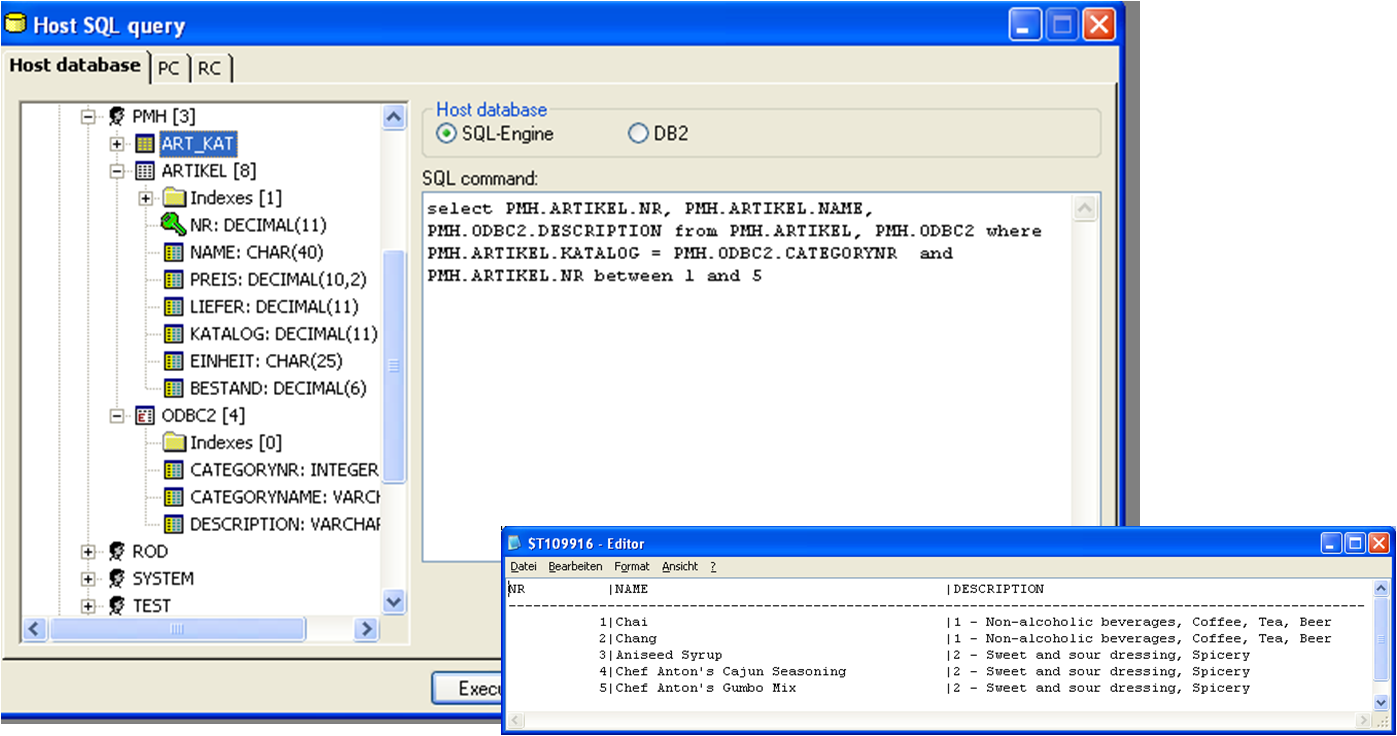Click the ROD schema user icon
The height and width of the screenshot is (736, 1397).
pyautogui.click(x=117, y=551)
